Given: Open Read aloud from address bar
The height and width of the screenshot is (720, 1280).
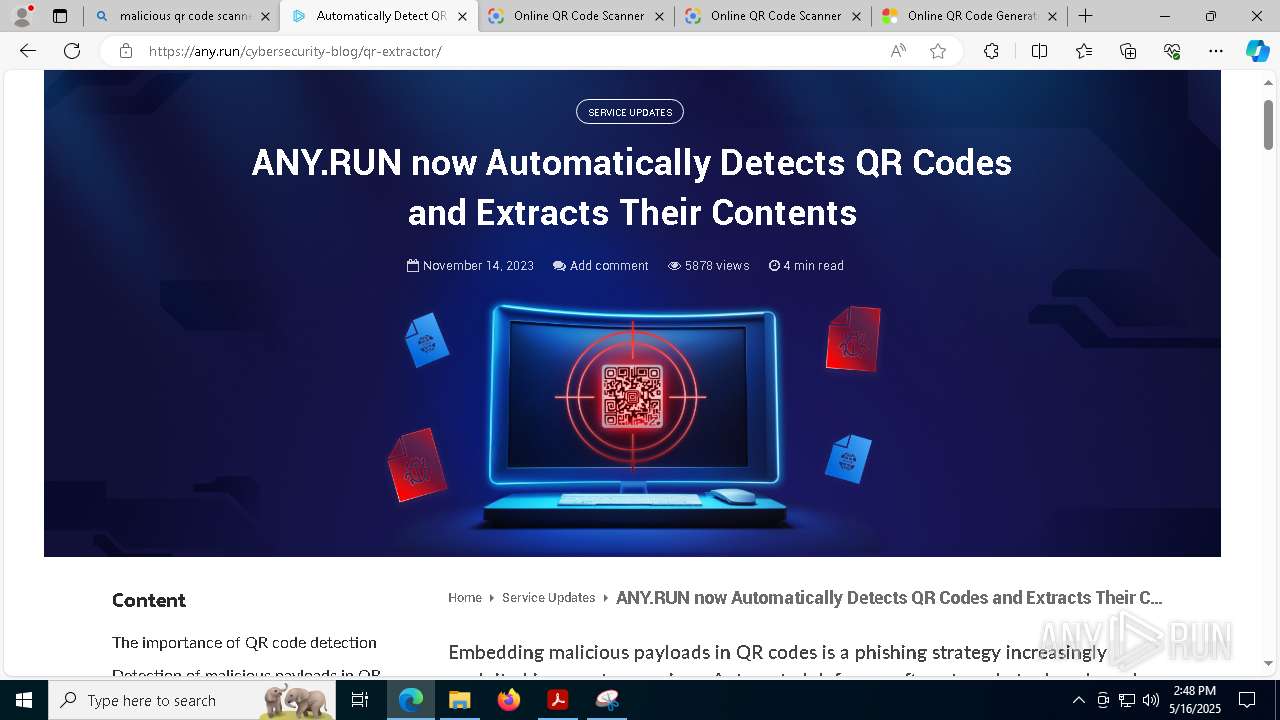Looking at the screenshot, I should tap(898, 51).
